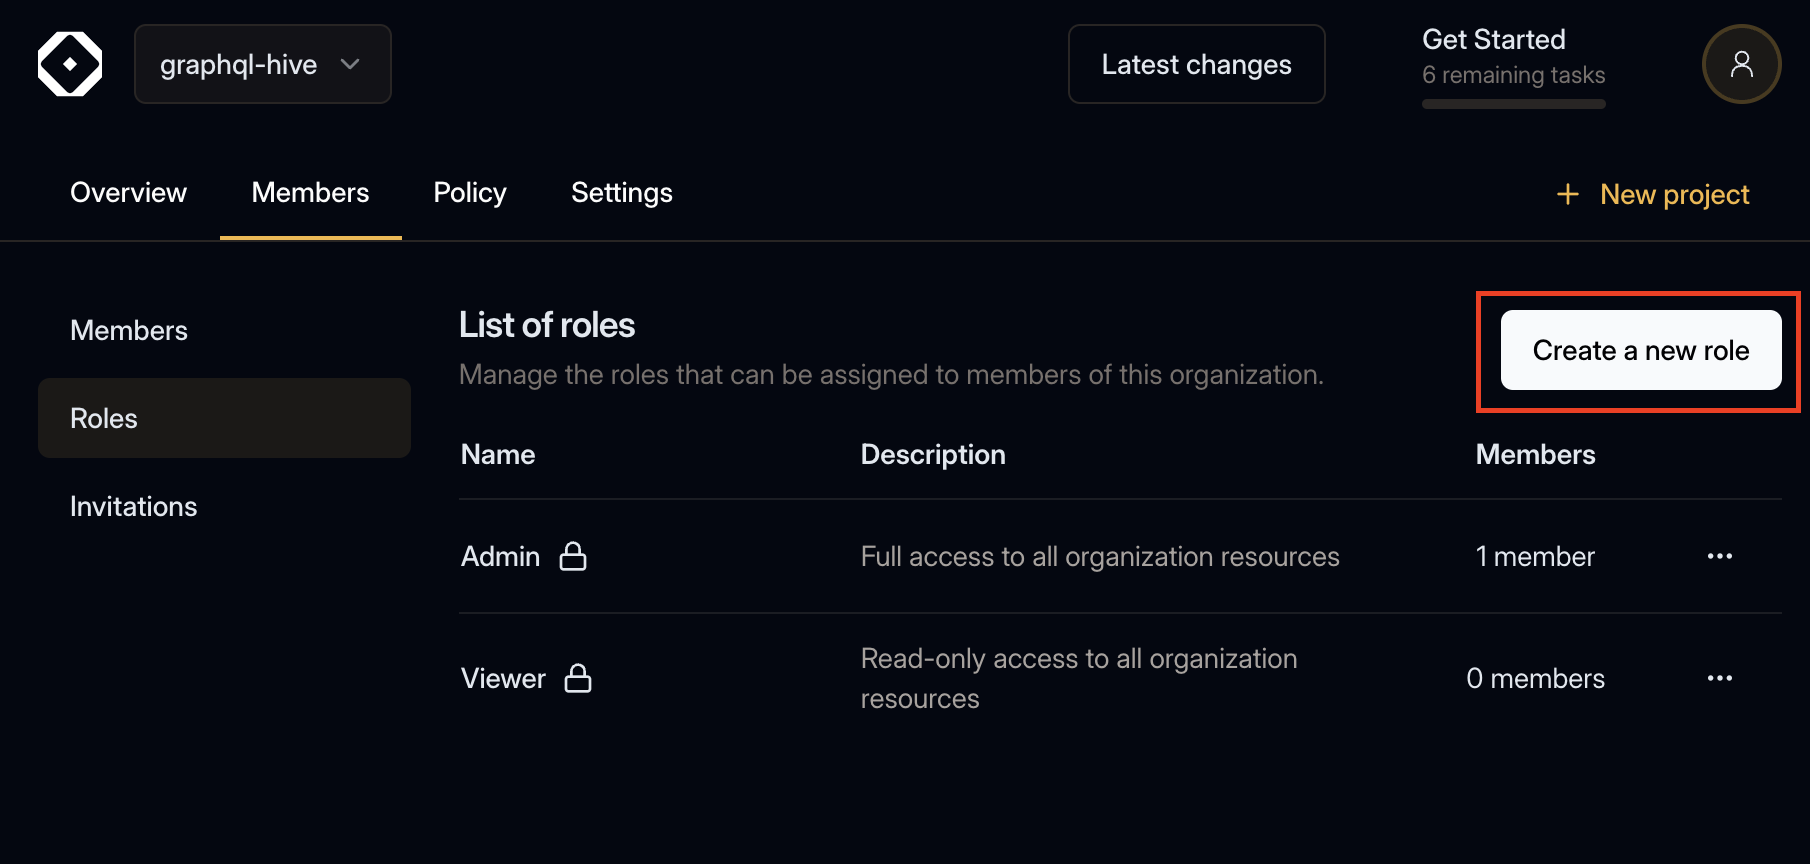Click the lock icon beside Admin

point(573,556)
